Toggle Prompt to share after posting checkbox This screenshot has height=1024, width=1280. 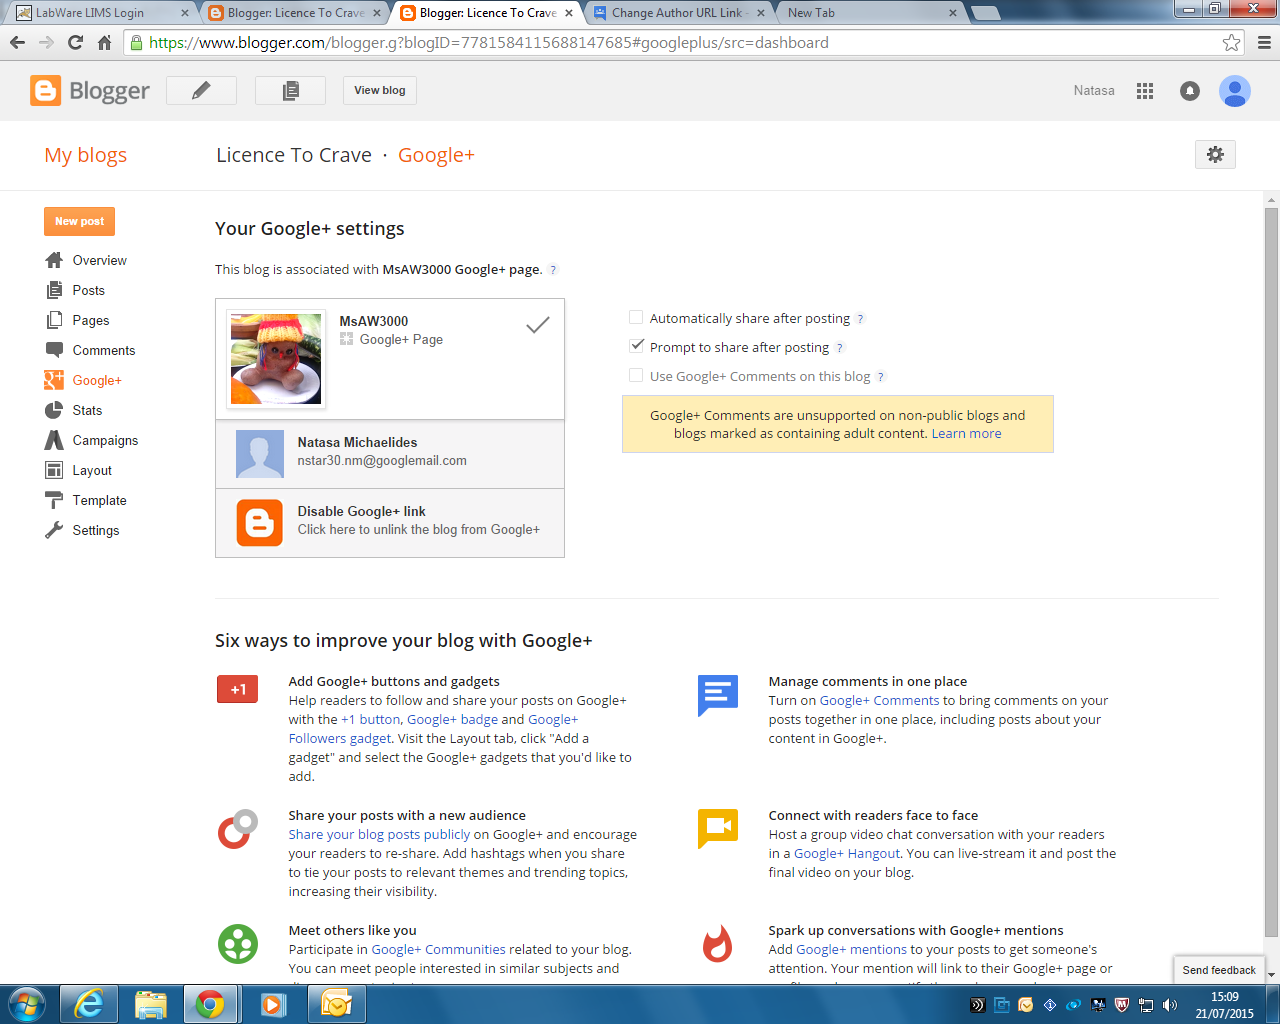635,346
